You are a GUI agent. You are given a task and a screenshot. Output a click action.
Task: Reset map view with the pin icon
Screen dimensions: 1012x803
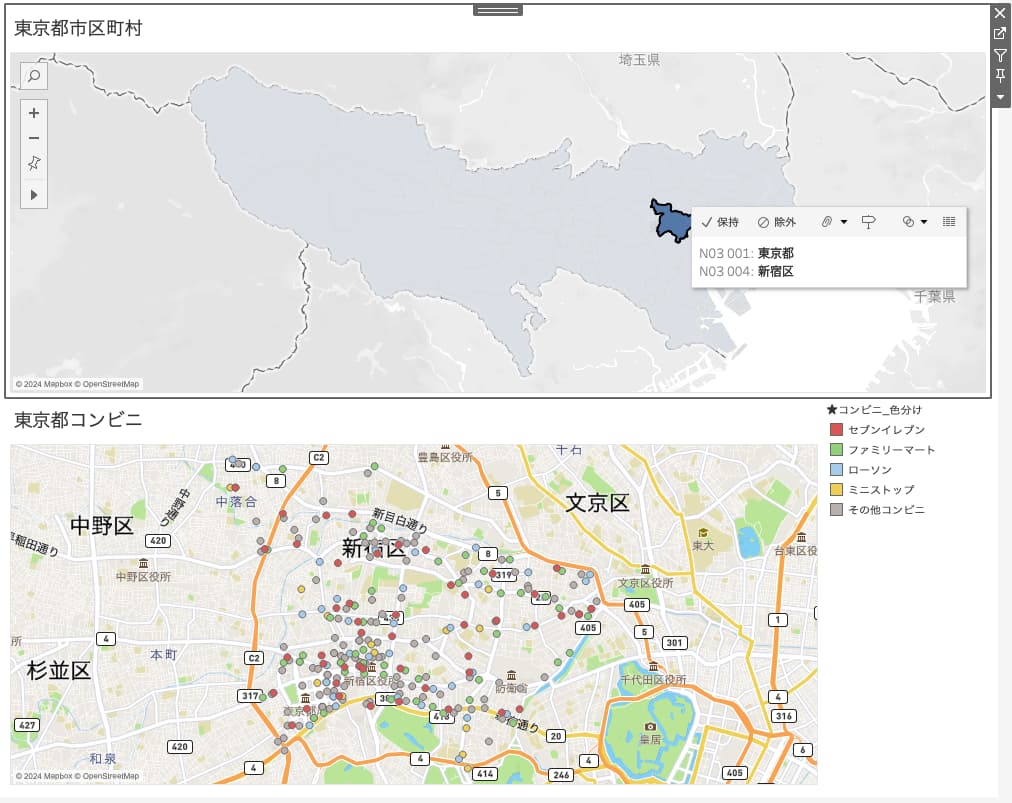coord(34,163)
